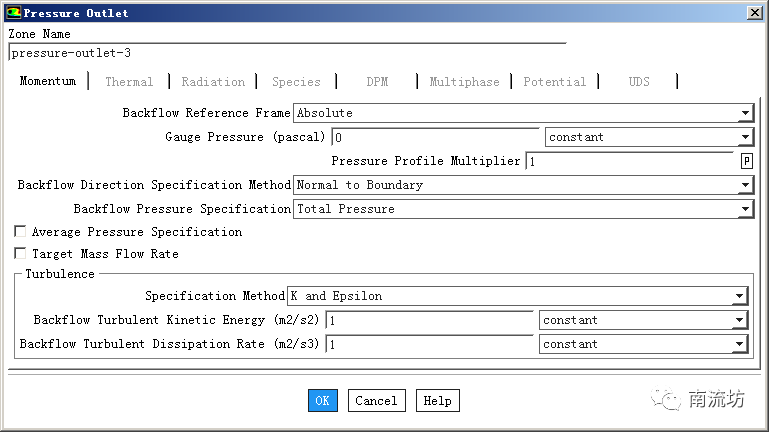
Task: Enable Average Pressure Specification checkbox
Action: point(20,232)
